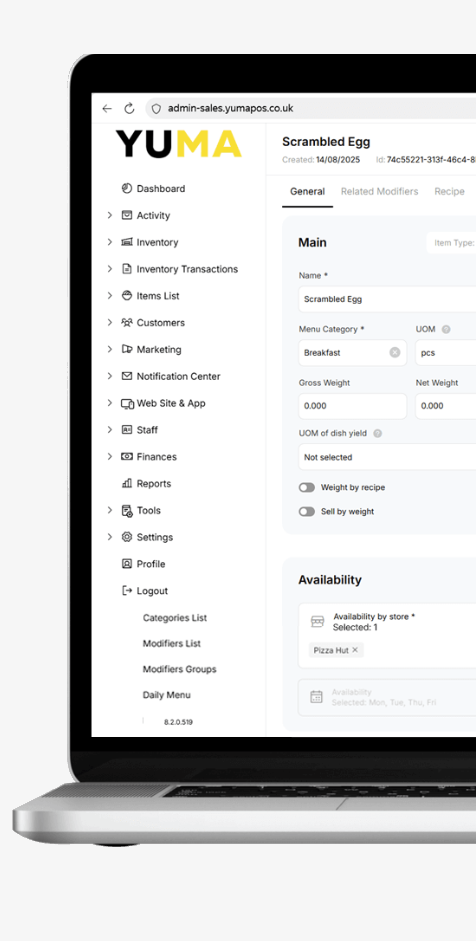Image resolution: width=476 pixels, height=941 pixels.
Task: Open Categories List submenu link
Action: point(175,618)
